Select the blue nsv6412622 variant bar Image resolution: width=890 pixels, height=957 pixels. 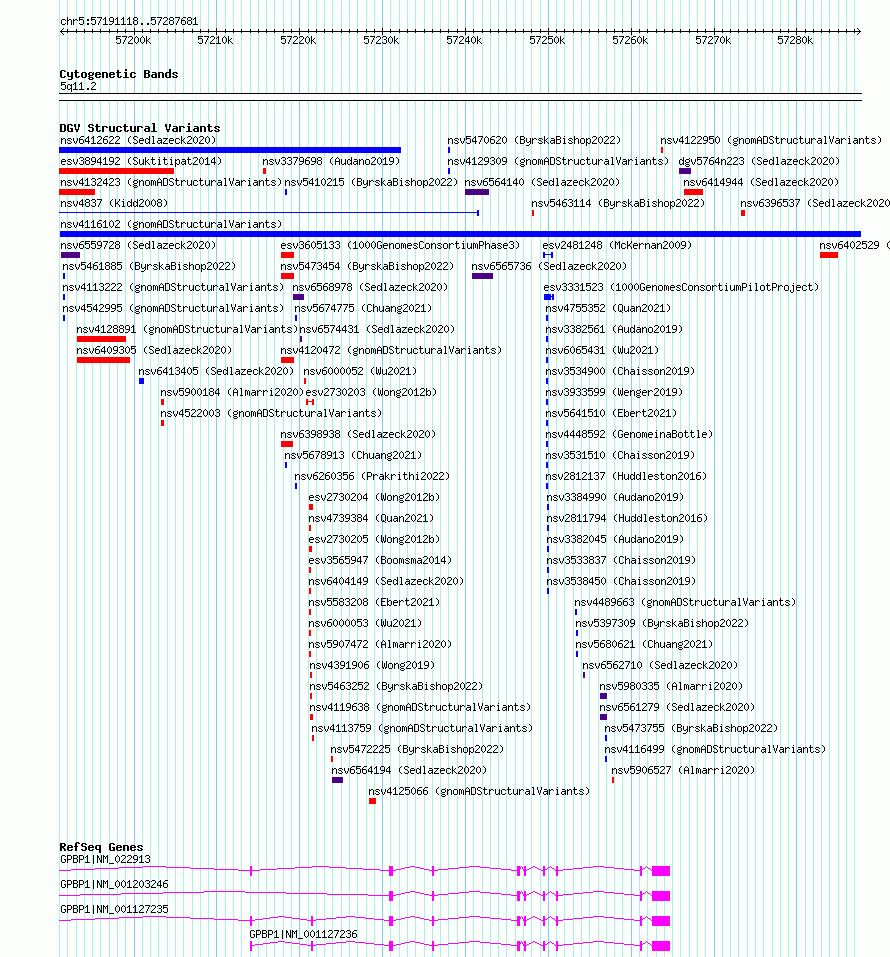click(x=230, y=150)
